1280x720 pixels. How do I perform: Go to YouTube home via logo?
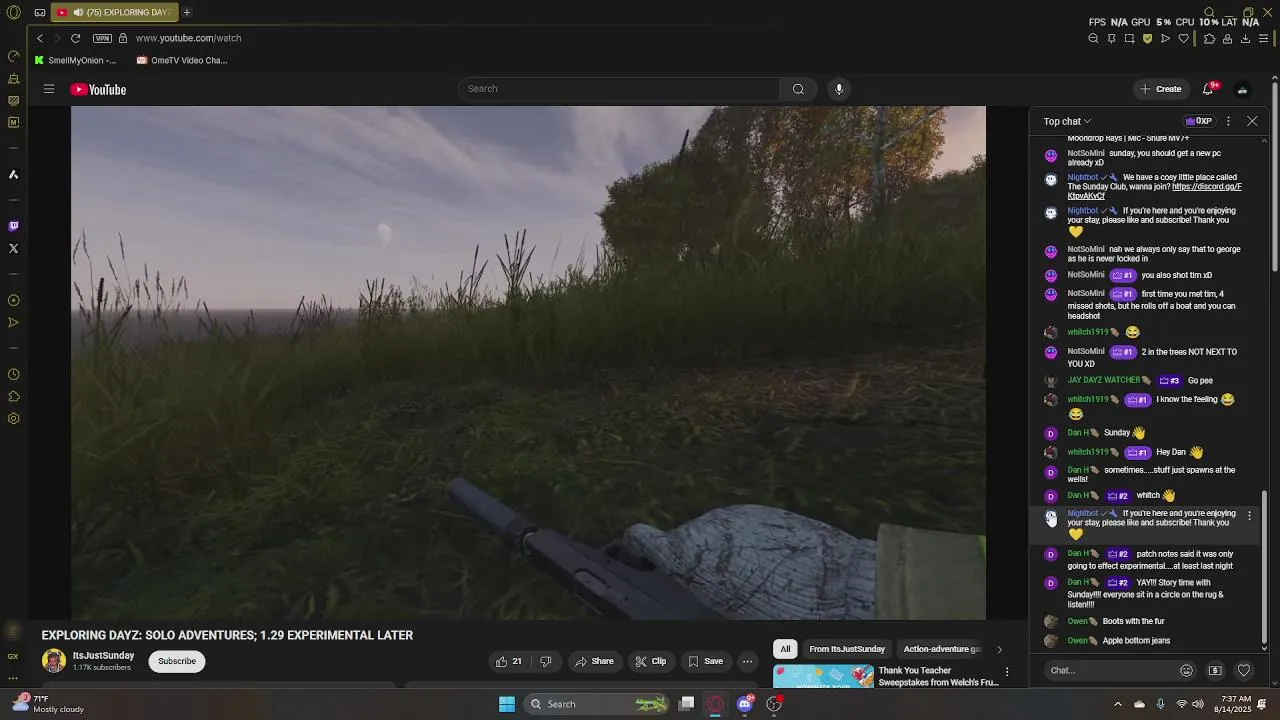coord(98,89)
